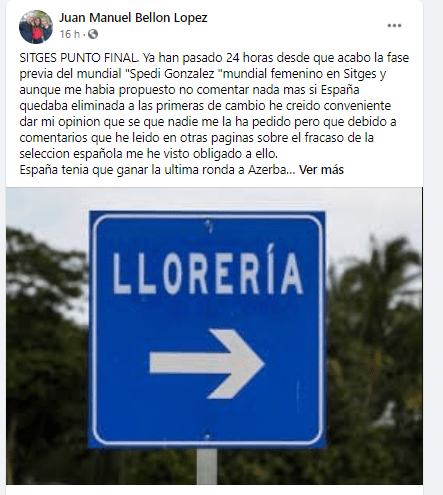The image size is (443, 495).
Task: Click the gray sign pole in the photo
Action: coord(207,466)
